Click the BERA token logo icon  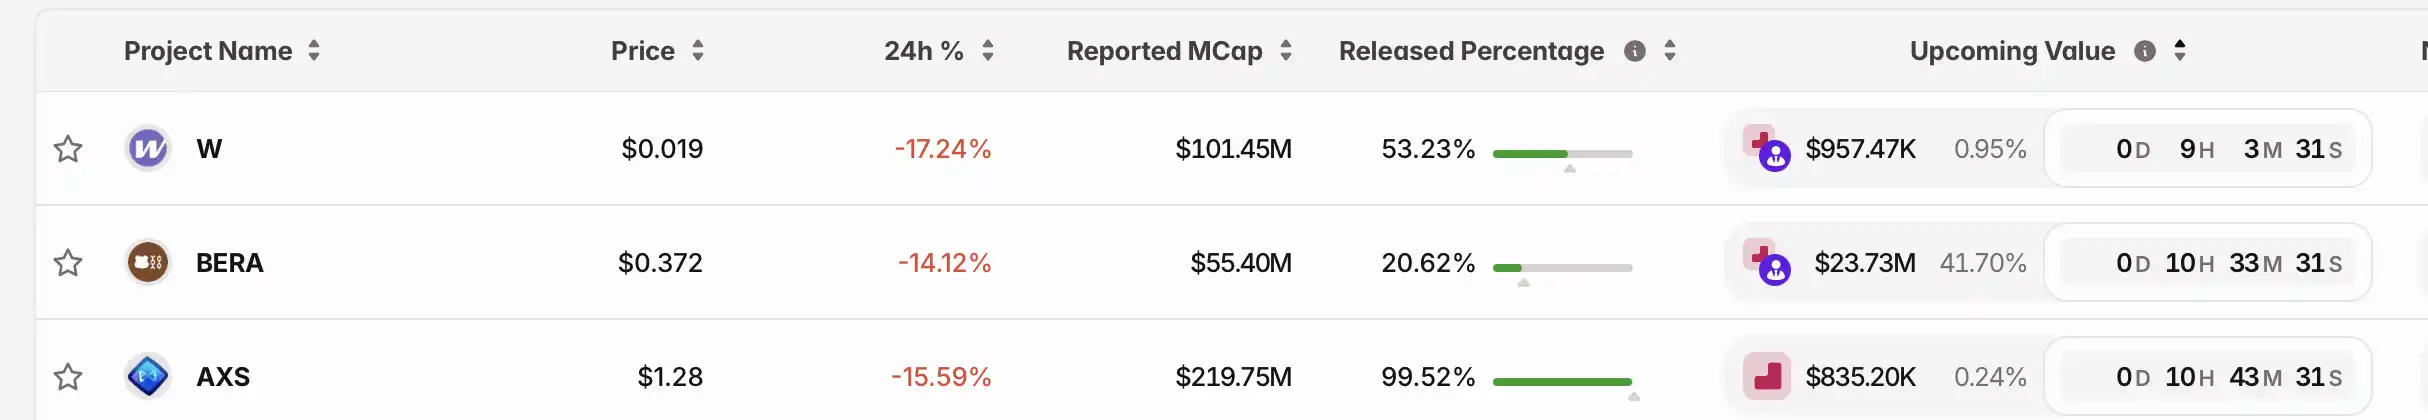click(148, 263)
